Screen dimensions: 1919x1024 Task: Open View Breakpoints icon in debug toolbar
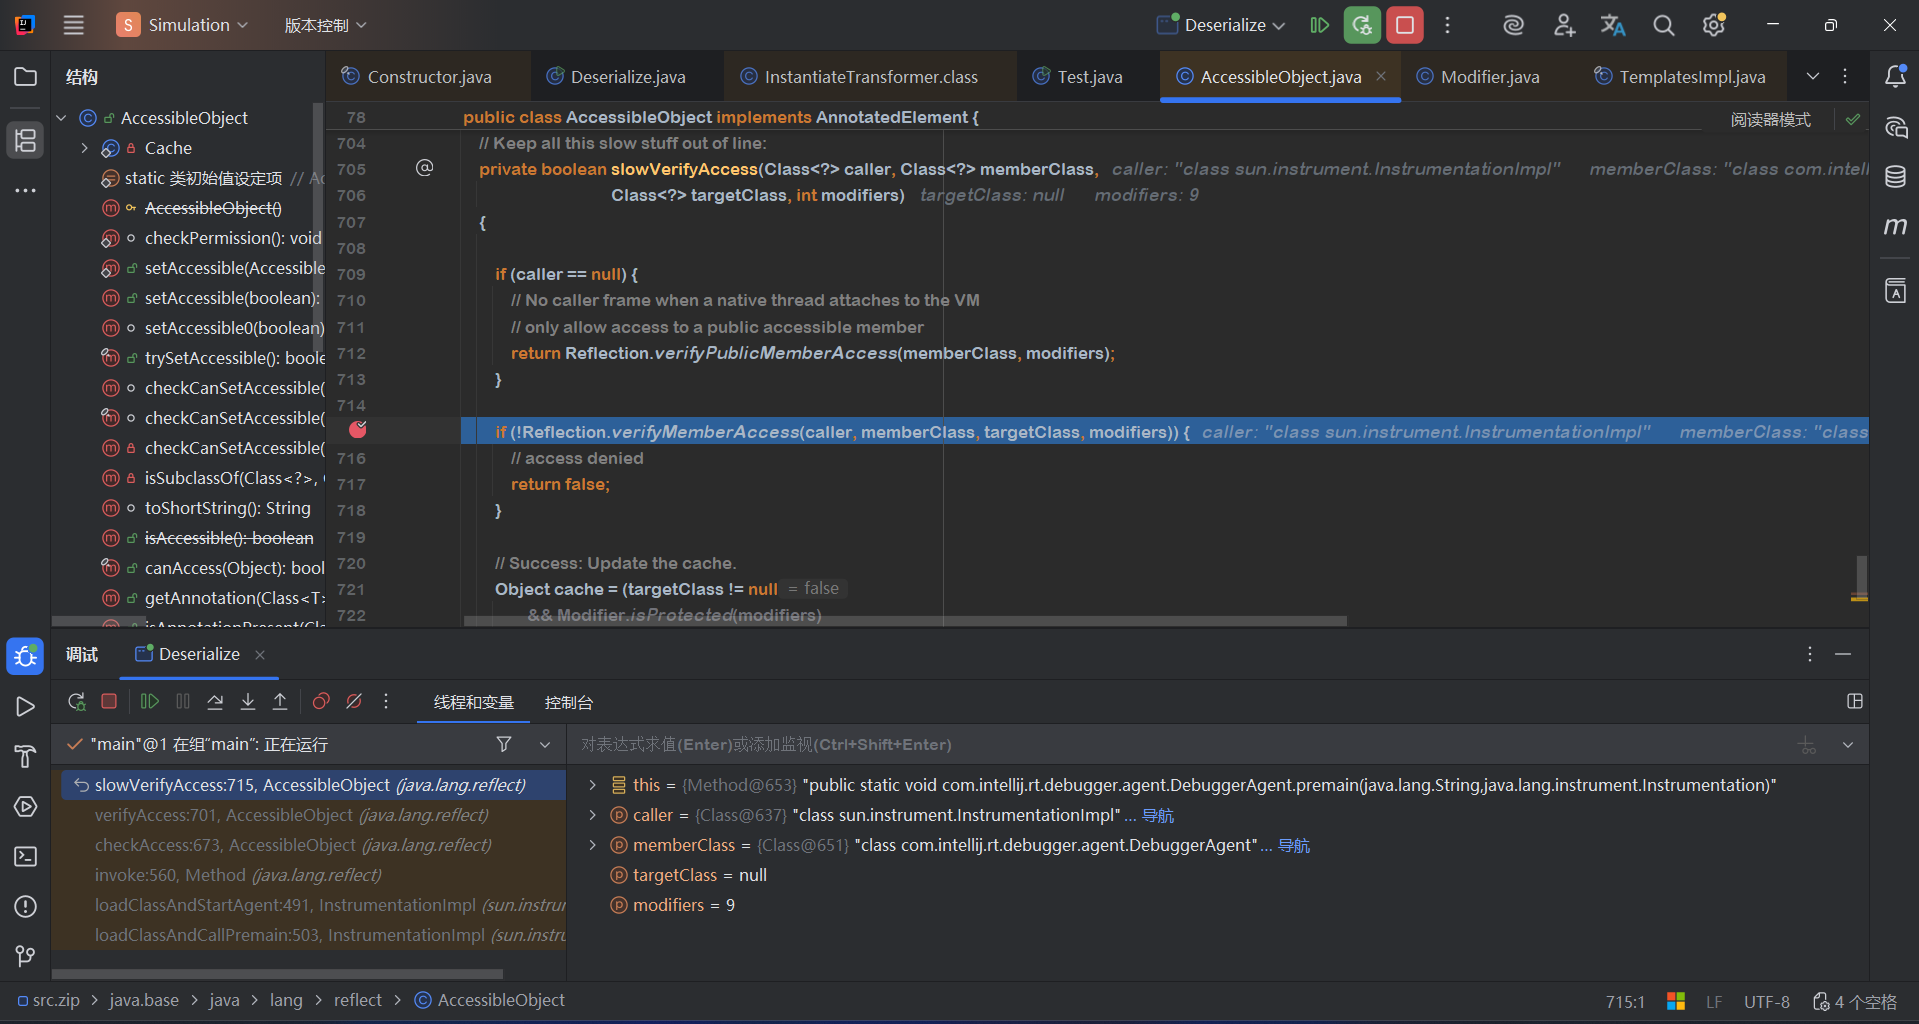click(321, 702)
